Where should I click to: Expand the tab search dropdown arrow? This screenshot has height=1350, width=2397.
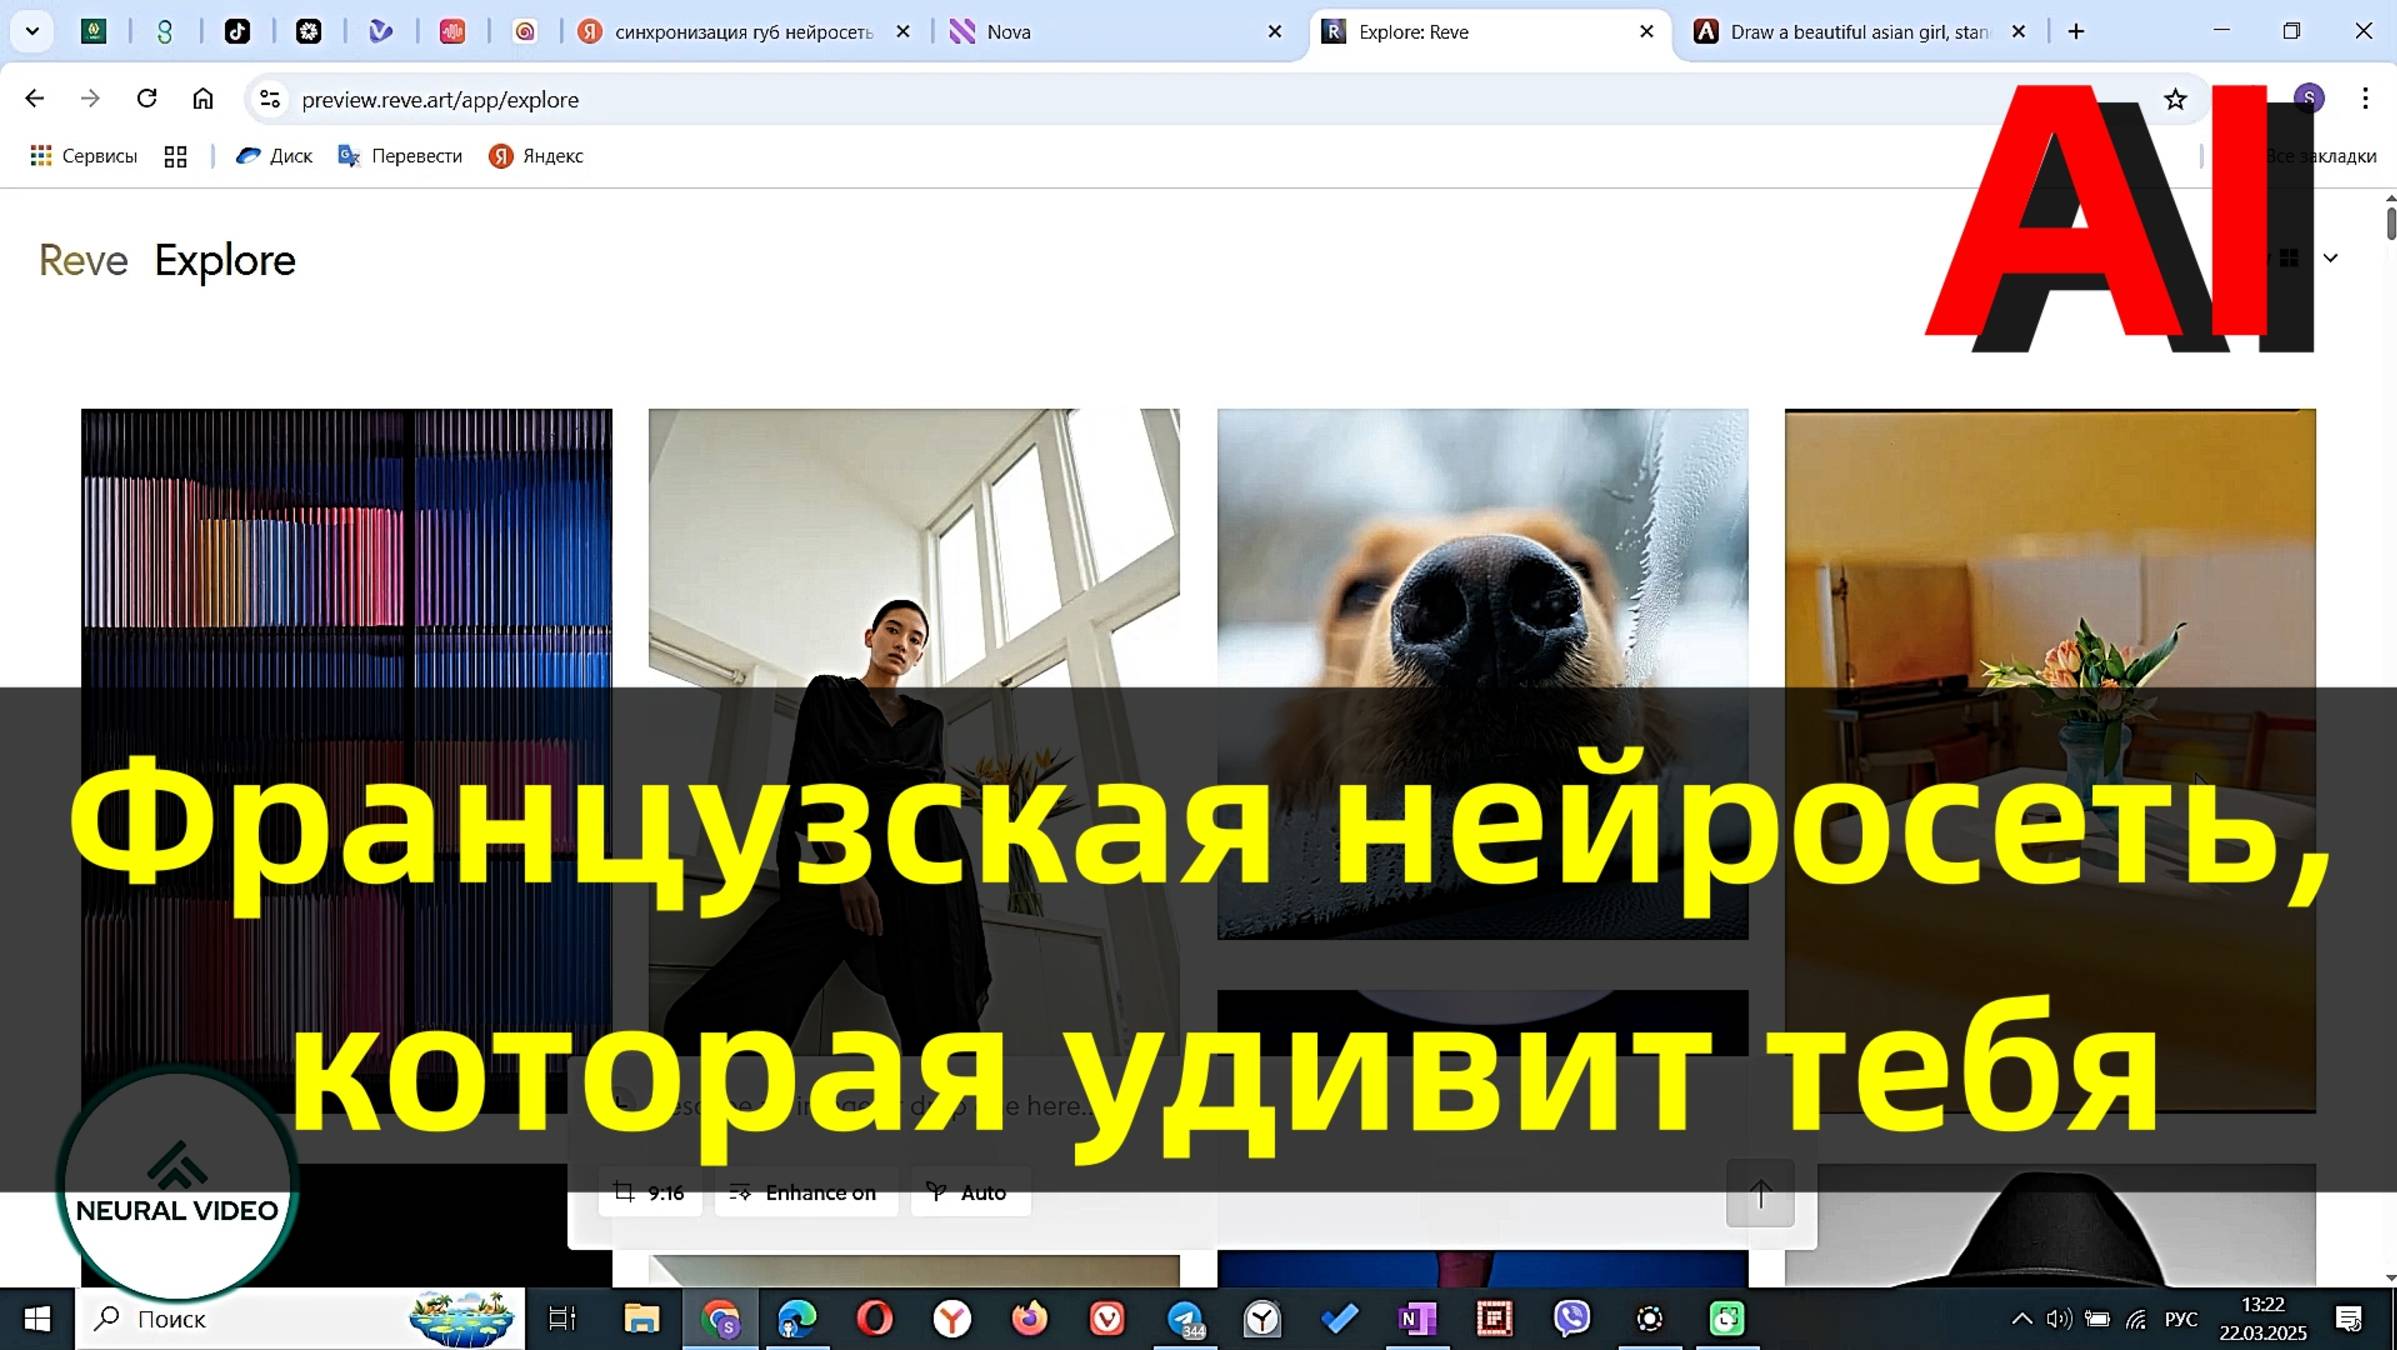pos(32,32)
